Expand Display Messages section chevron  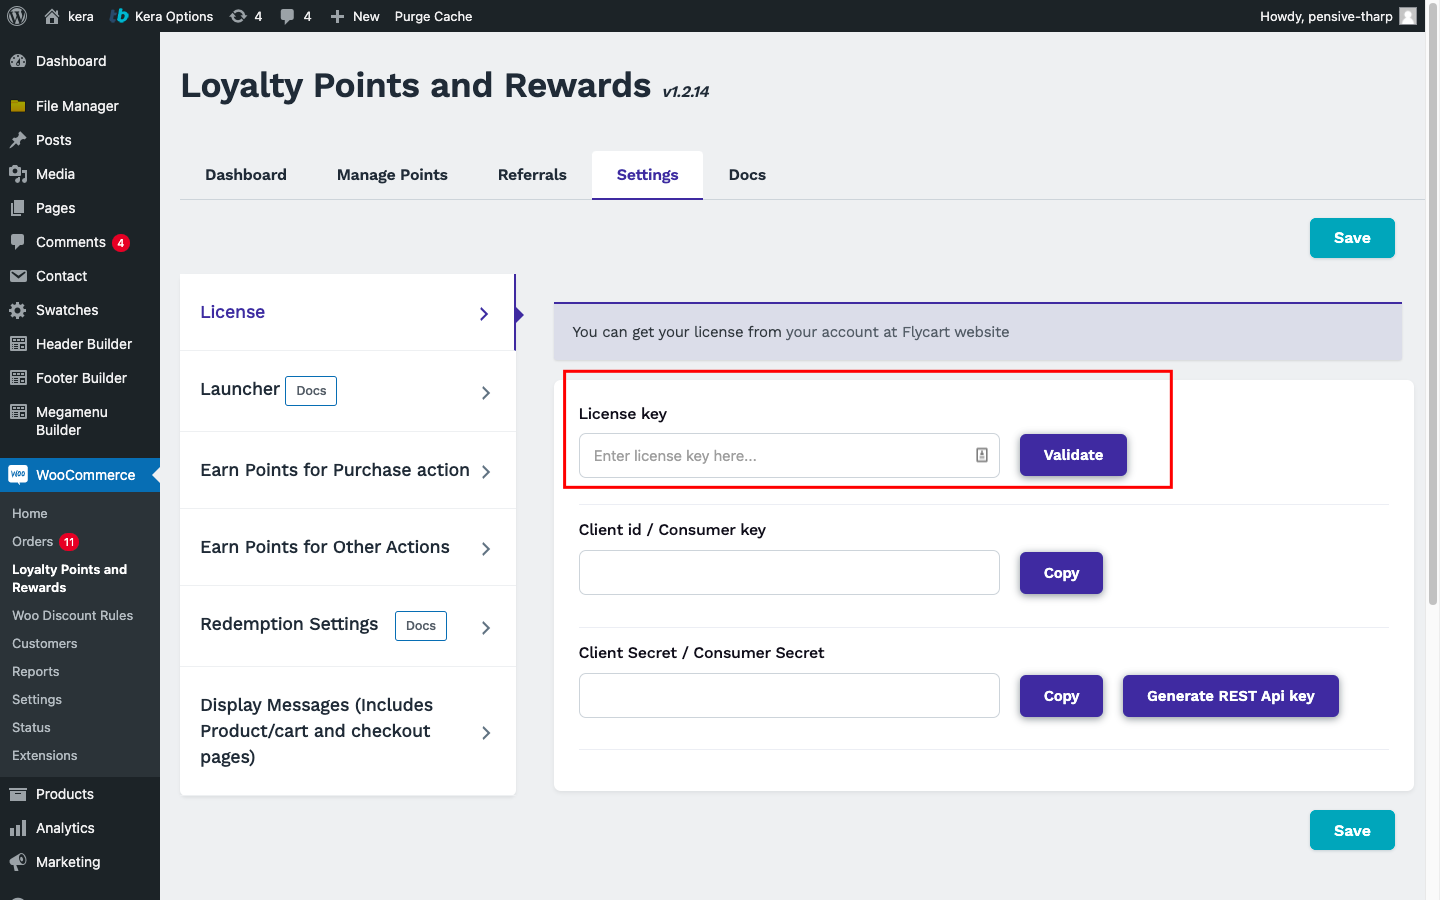[x=486, y=733]
